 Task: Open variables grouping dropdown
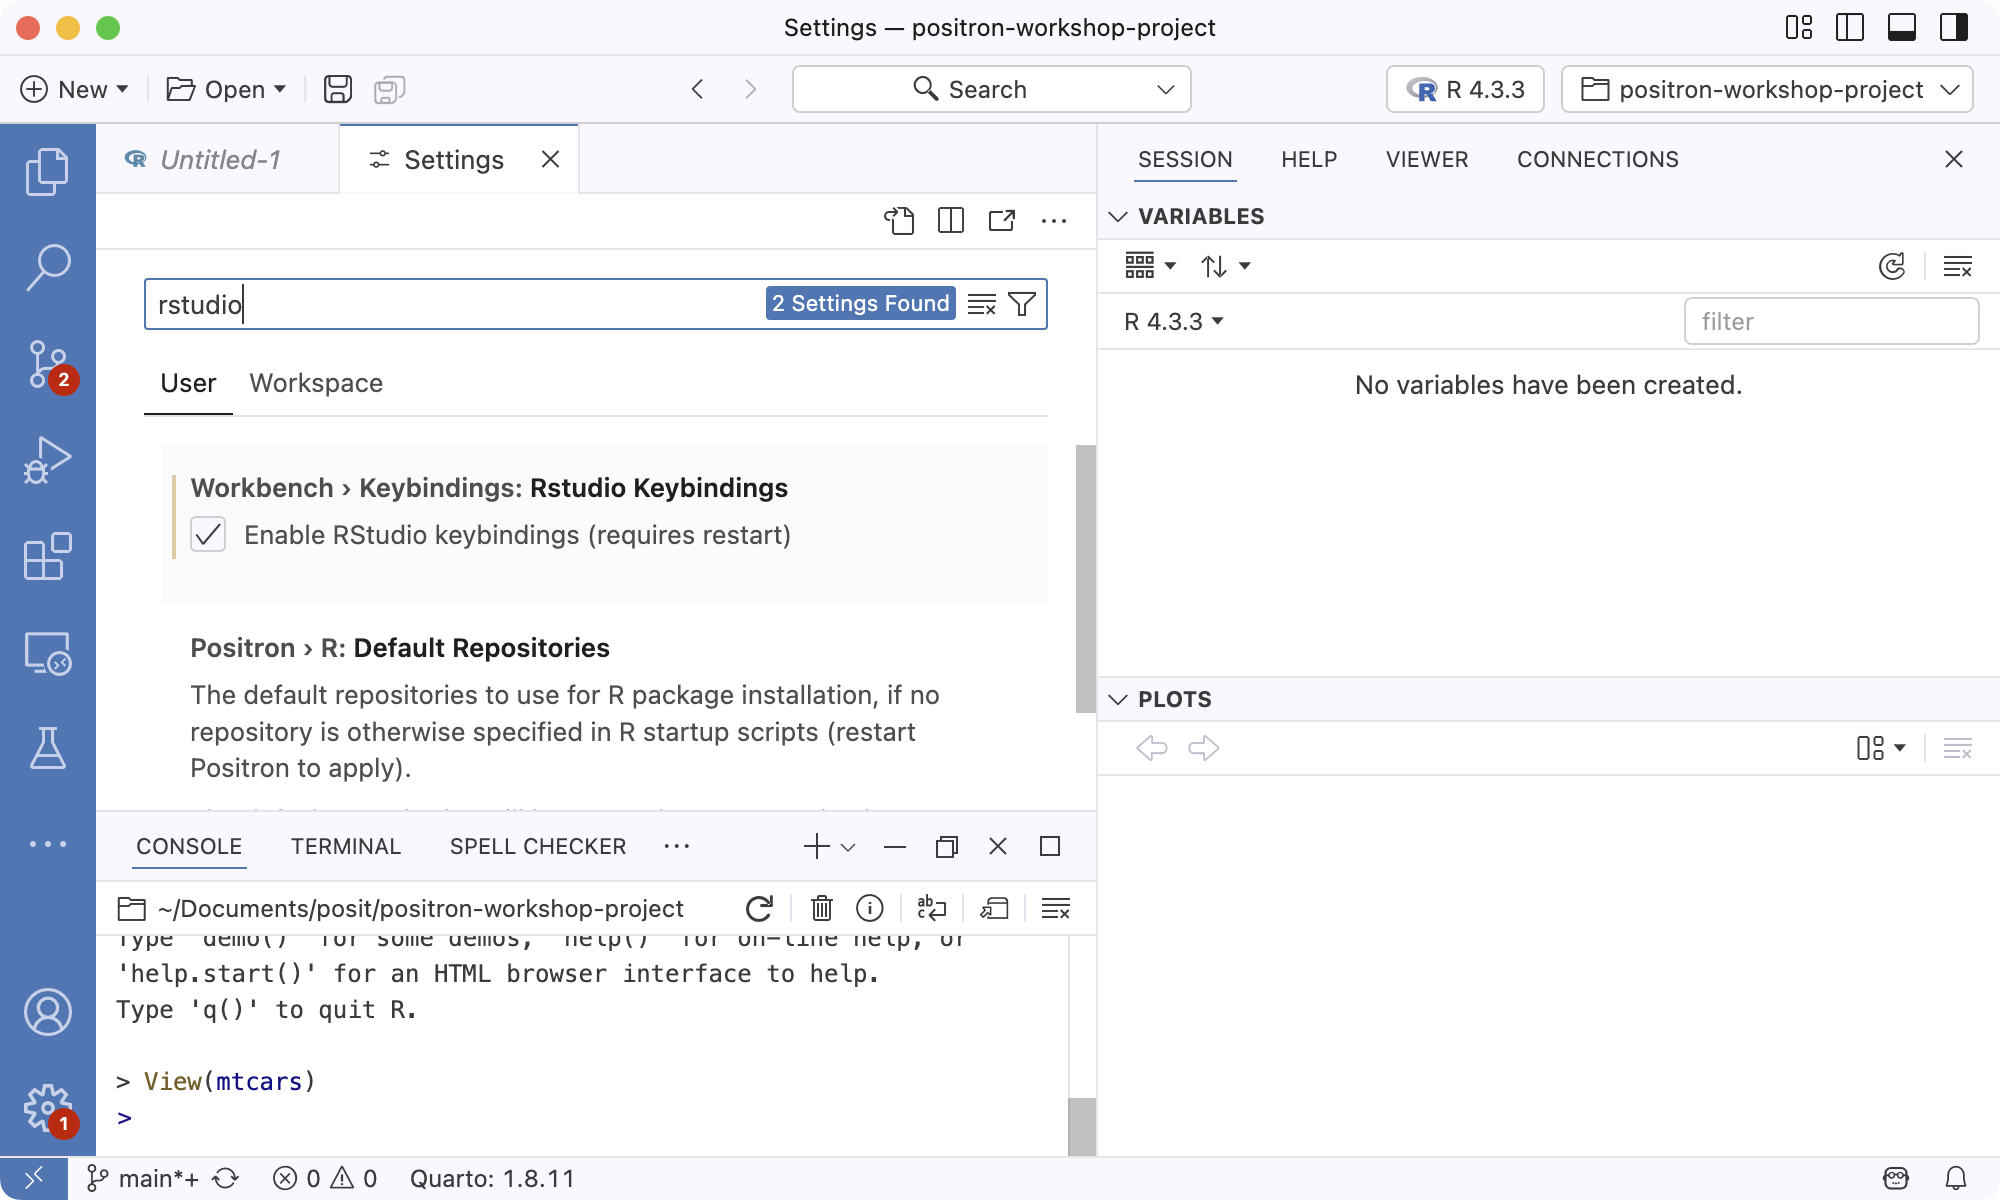1151,266
